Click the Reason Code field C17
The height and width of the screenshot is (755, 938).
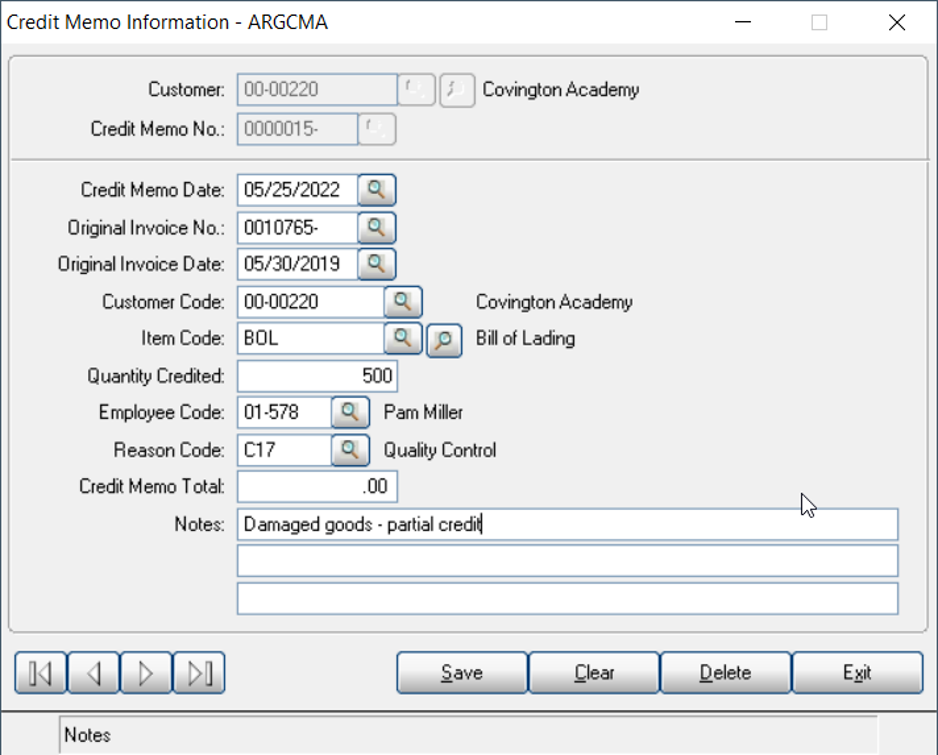pos(284,450)
